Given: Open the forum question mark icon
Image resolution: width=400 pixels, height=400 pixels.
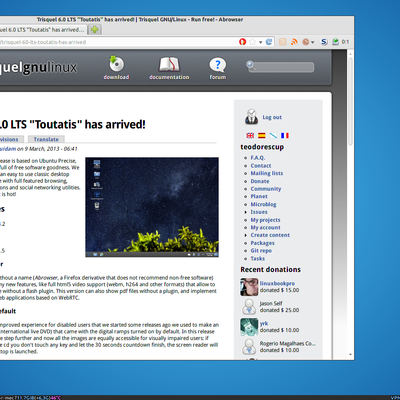Looking at the screenshot, I should pos(218,65).
